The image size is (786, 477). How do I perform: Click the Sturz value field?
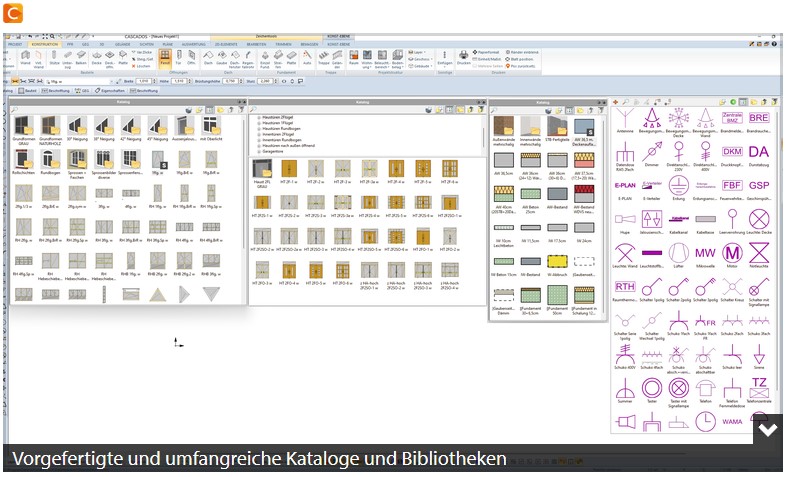[266, 81]
